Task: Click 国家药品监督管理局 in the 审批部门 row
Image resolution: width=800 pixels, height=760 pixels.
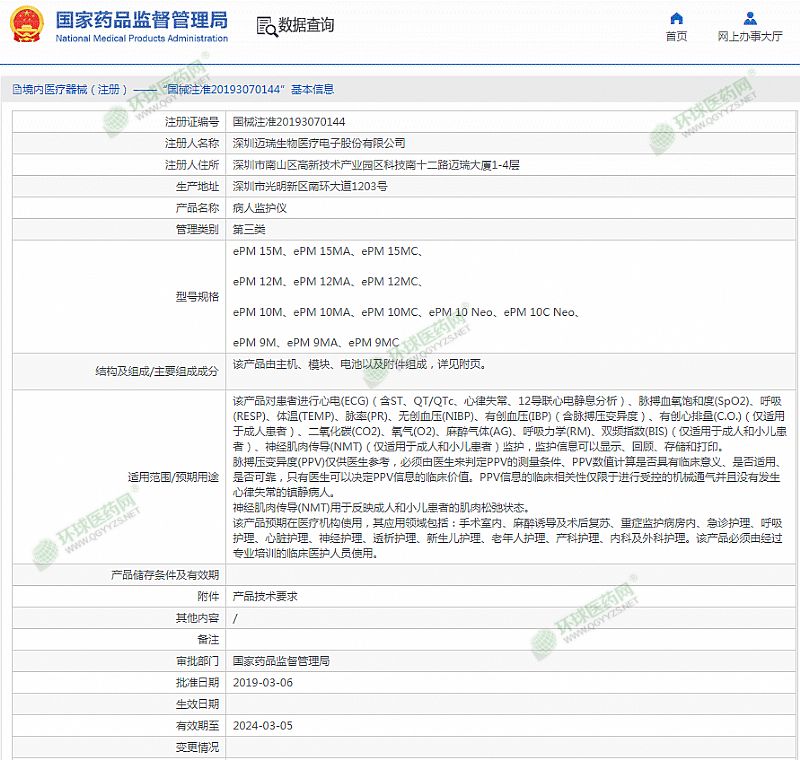Action: tap(281, 661)
